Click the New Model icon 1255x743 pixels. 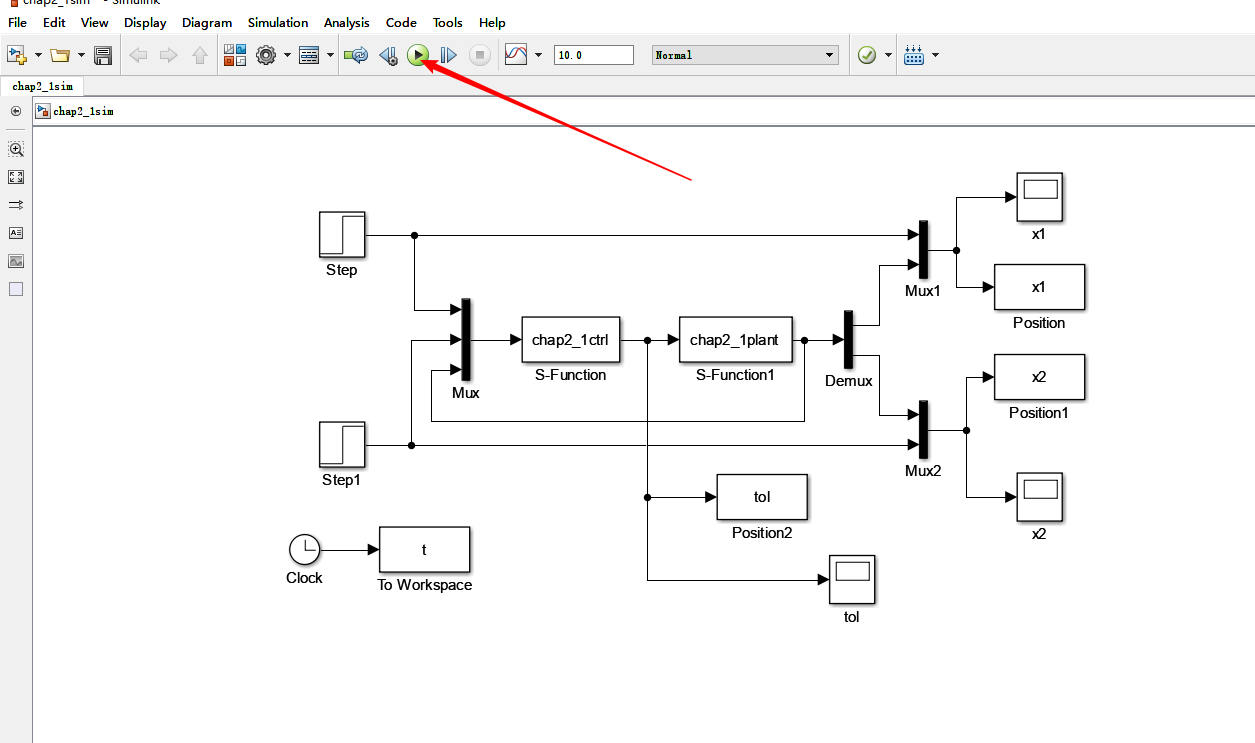coord(15,55)
